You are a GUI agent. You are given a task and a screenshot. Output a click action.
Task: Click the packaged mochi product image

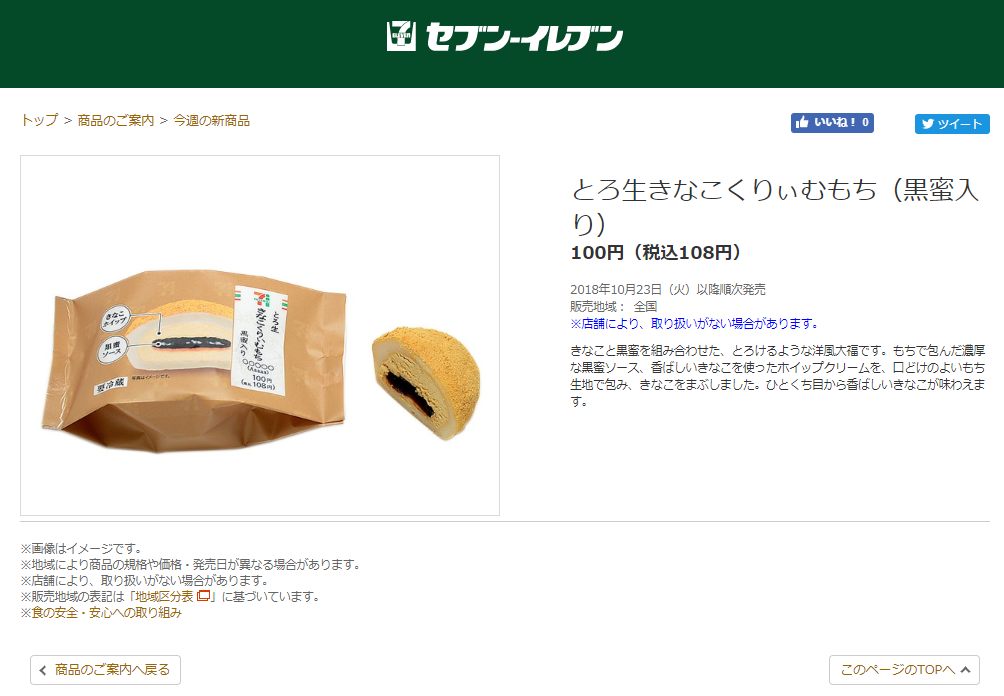(x=195, y=360)
